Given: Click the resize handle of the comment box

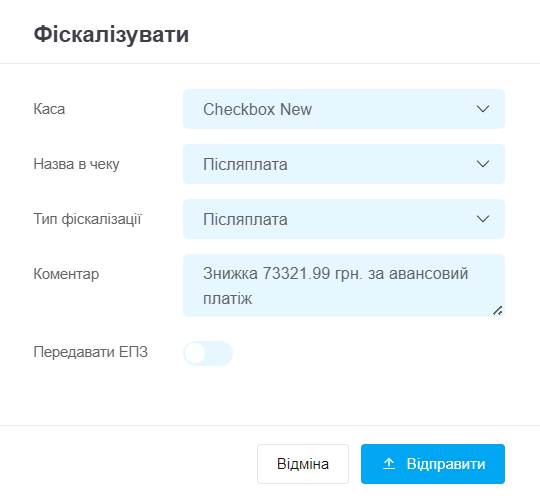Looking at the screenshot, I should (498, 311).
